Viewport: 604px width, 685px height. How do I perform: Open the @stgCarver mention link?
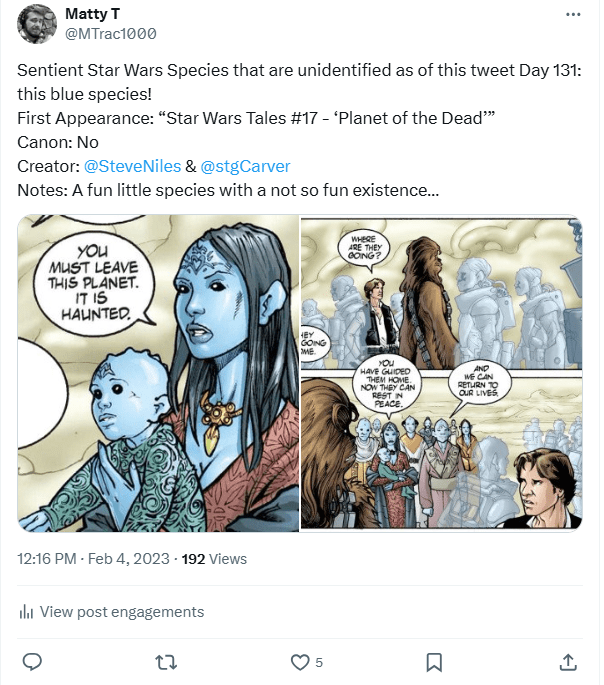(x=245, y=165)
